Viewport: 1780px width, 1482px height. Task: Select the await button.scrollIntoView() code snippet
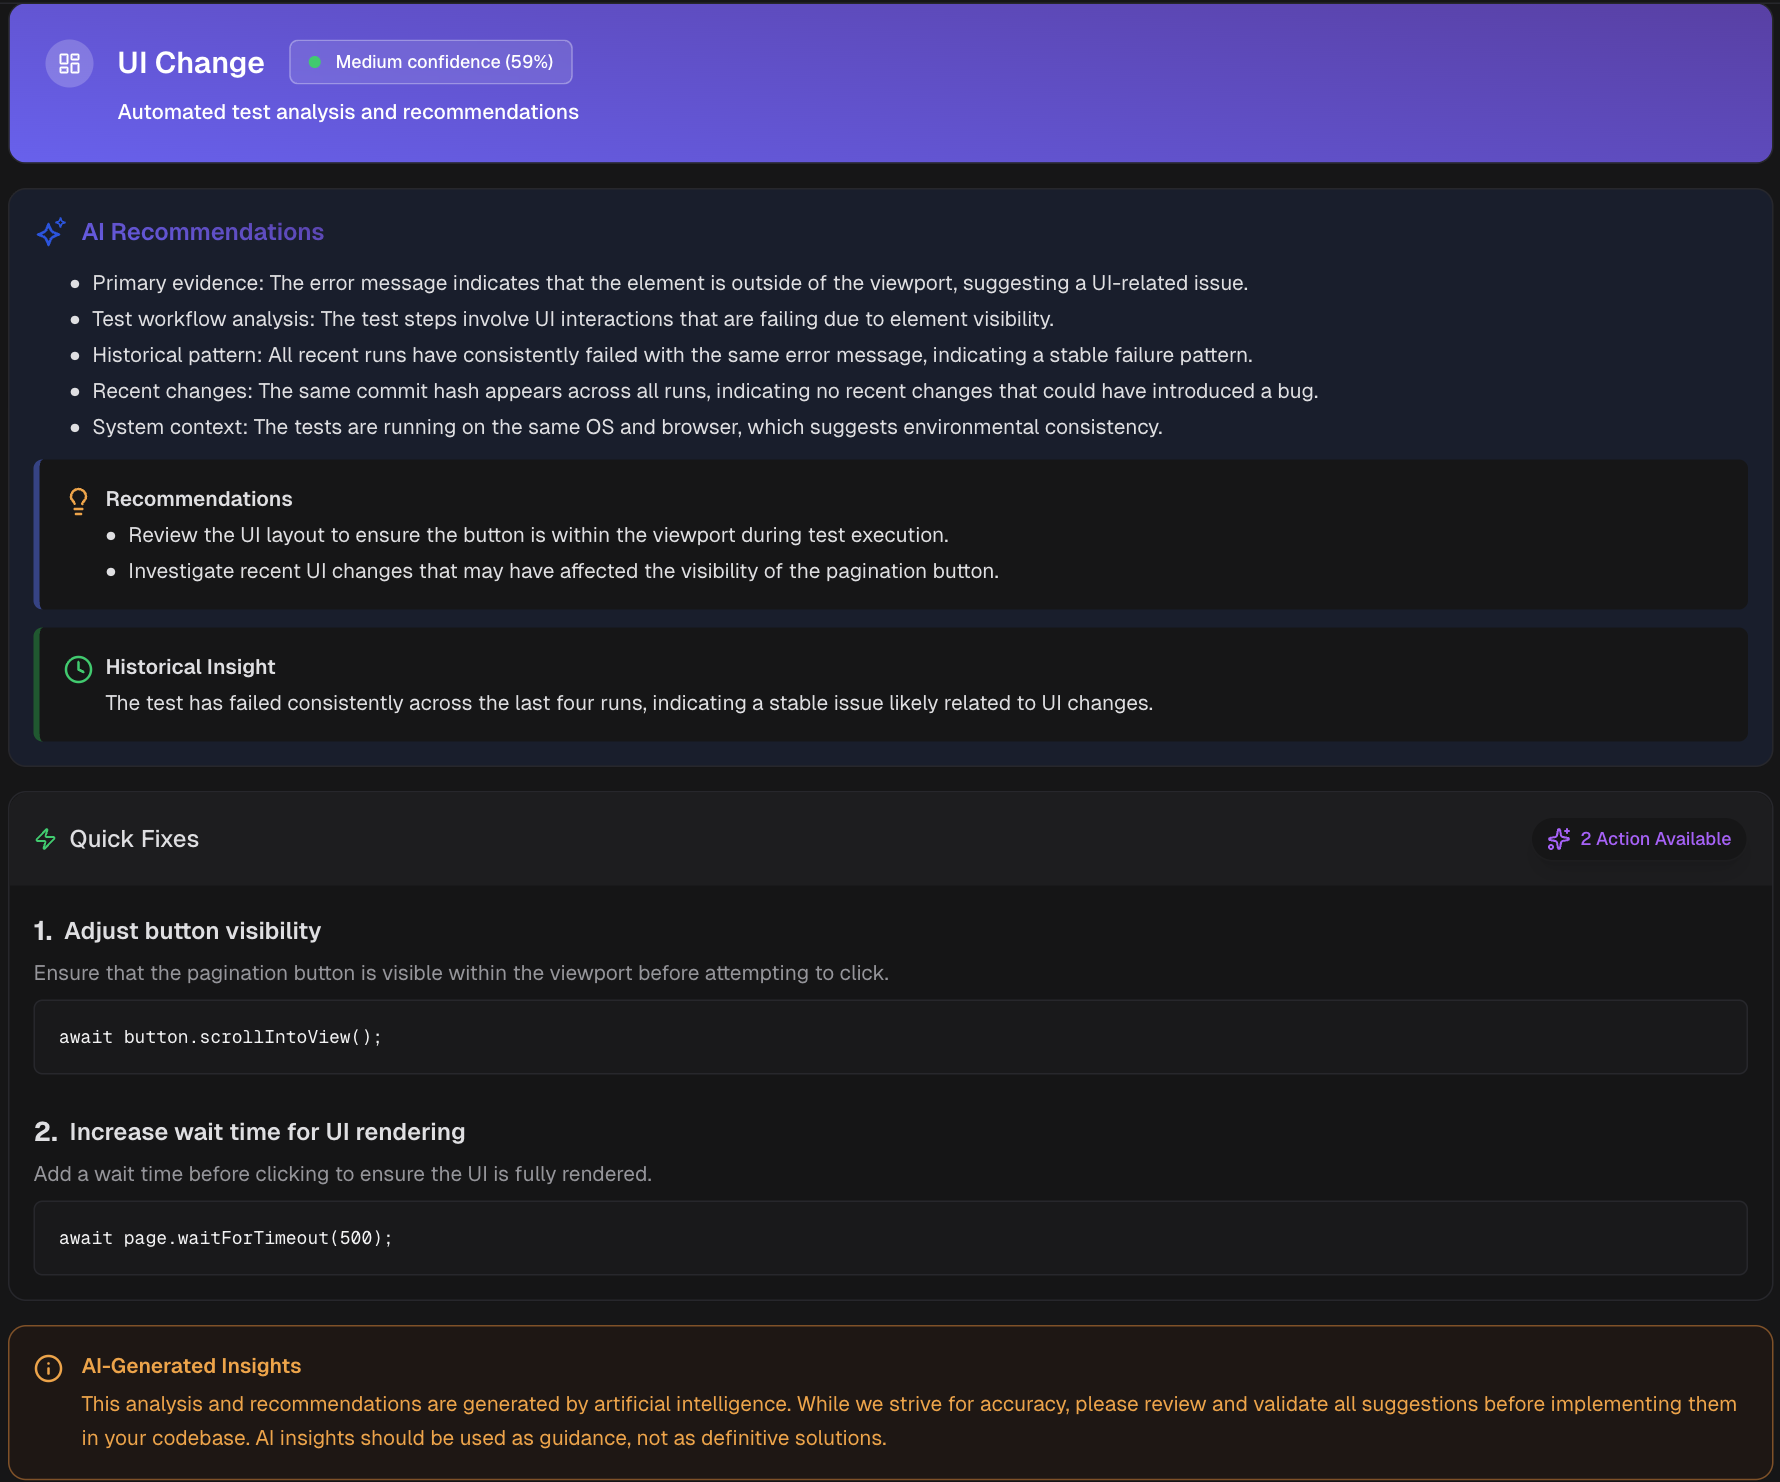tap(219, 1037)
